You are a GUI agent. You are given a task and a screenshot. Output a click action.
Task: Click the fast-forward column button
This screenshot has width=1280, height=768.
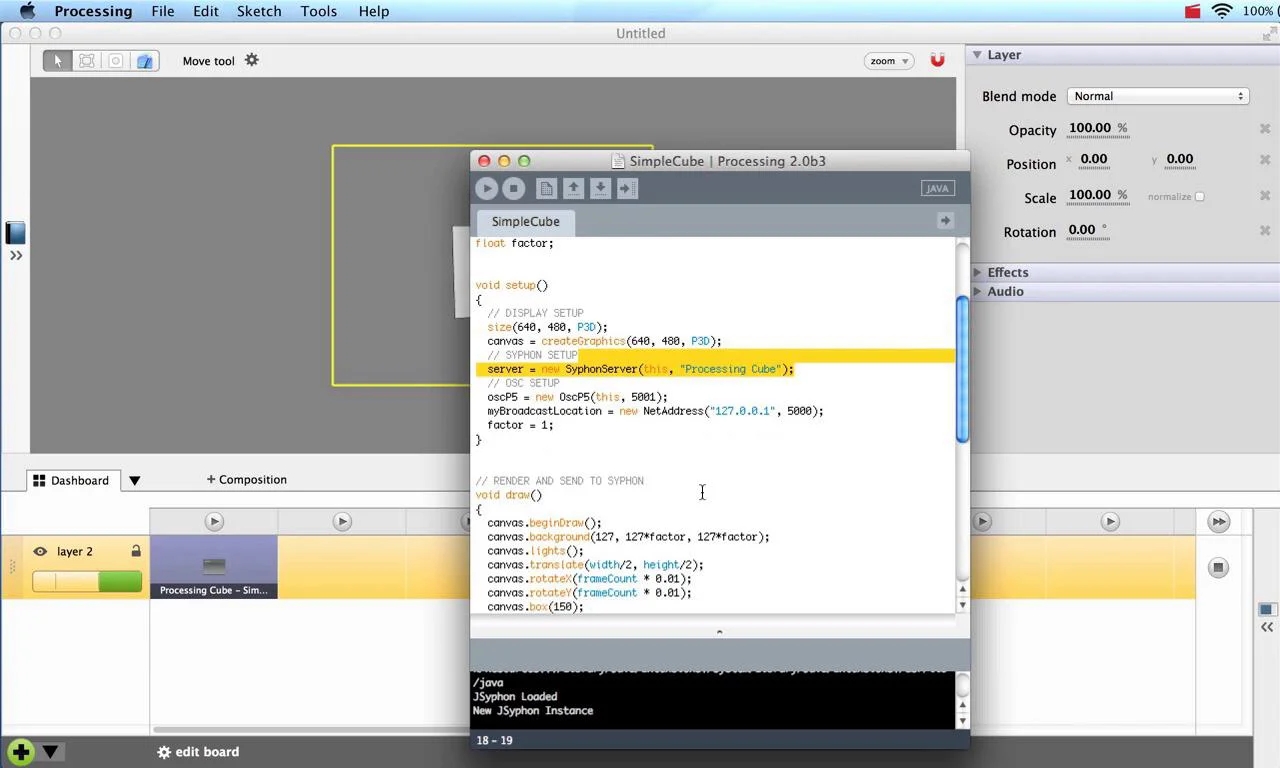pyautogui.click(x=1218, y=521)
